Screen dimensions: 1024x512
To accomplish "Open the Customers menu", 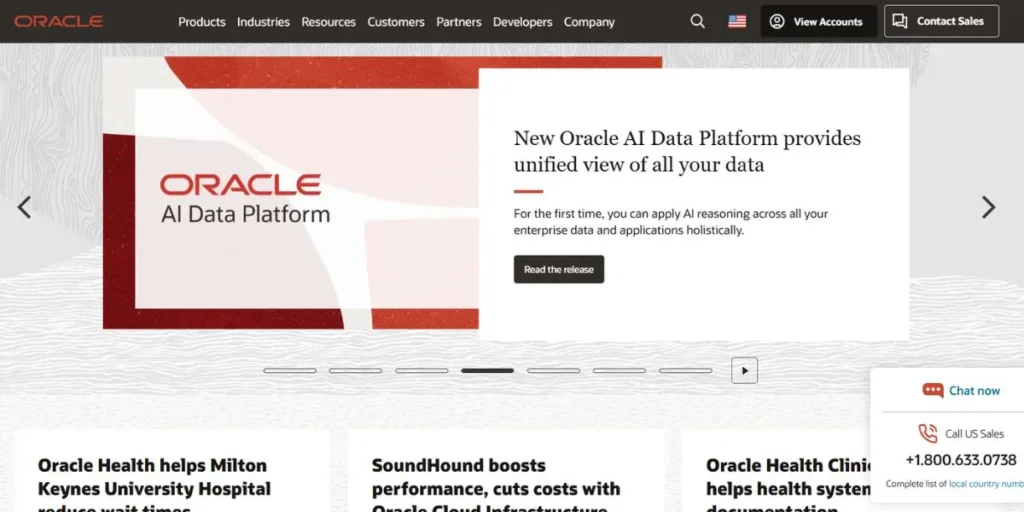I will click(x=396, y=22).
